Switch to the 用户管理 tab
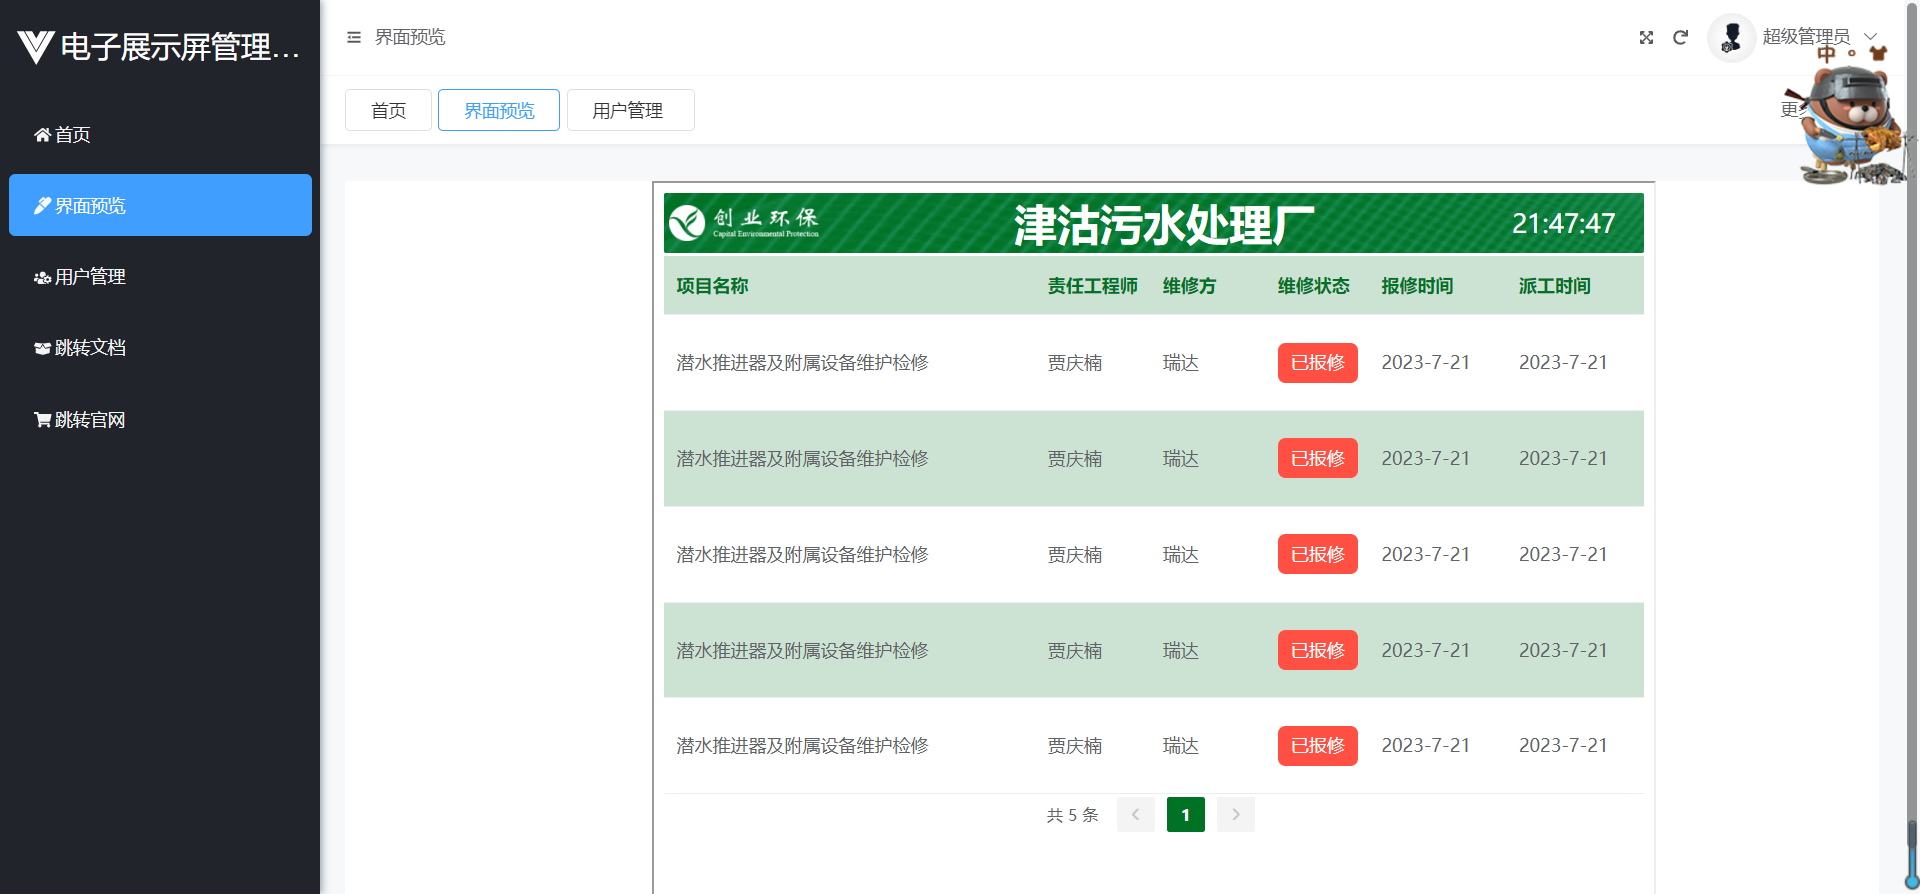This screenshot has width=1920, height=894. coord(629,110)
